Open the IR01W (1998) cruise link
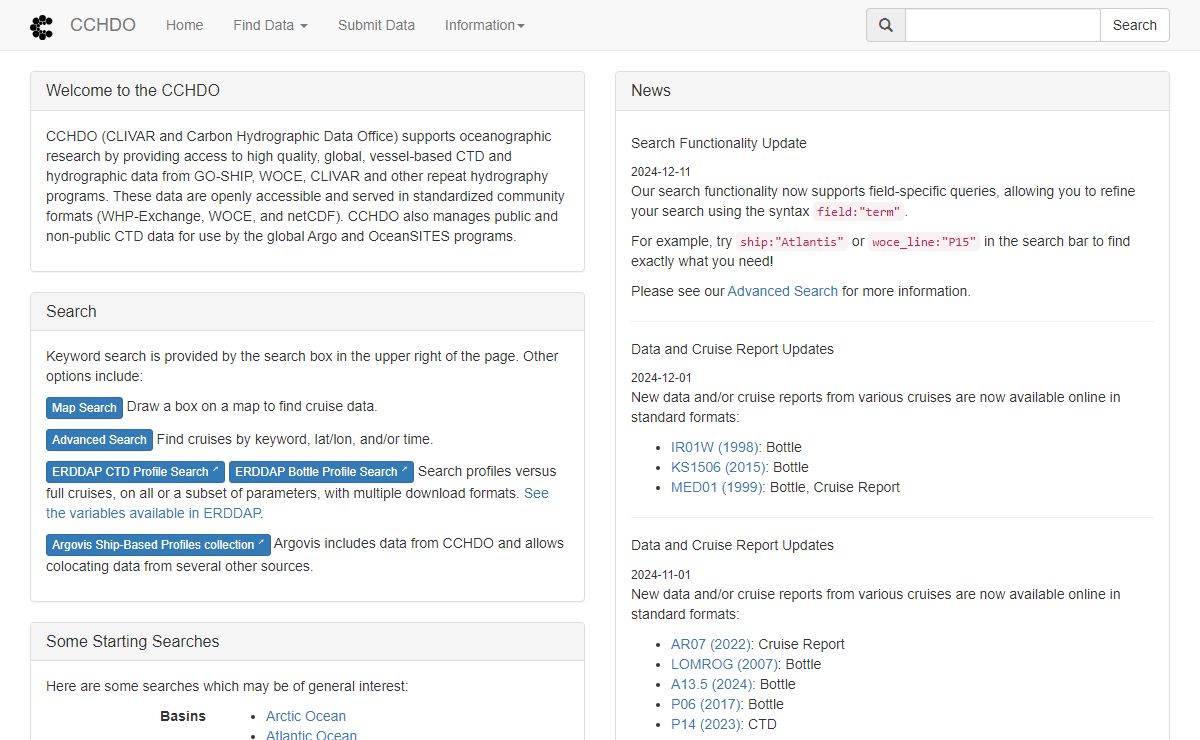This screenshot has height=740, width=1200. (715, 447)
